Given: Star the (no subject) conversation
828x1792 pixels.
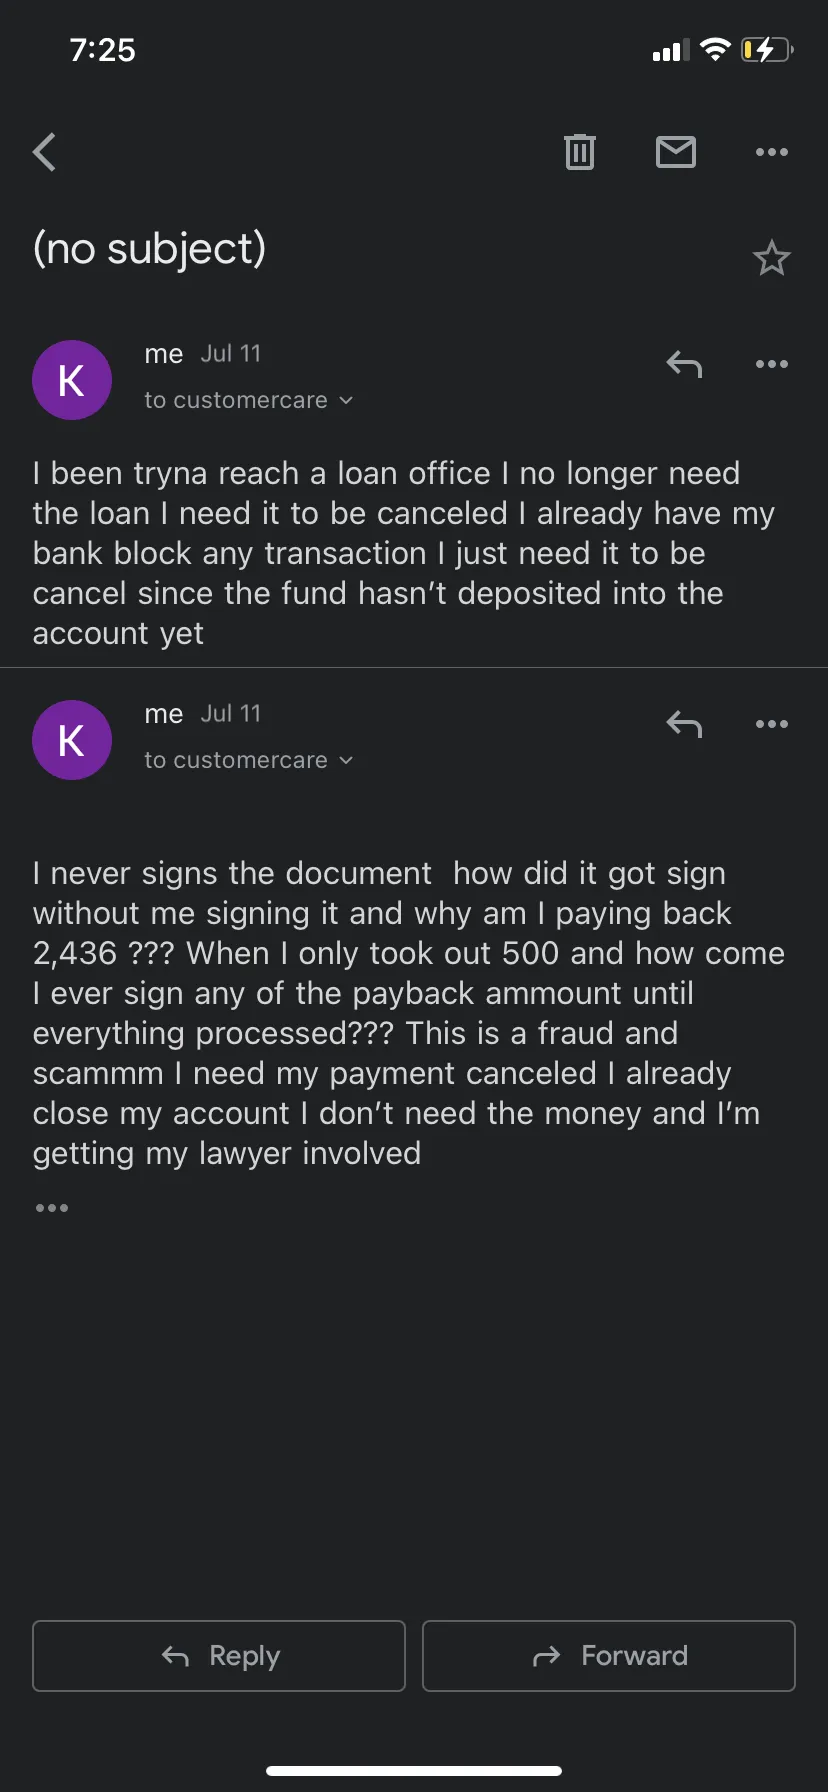Looking at the screenshot, I should point(771,258).
